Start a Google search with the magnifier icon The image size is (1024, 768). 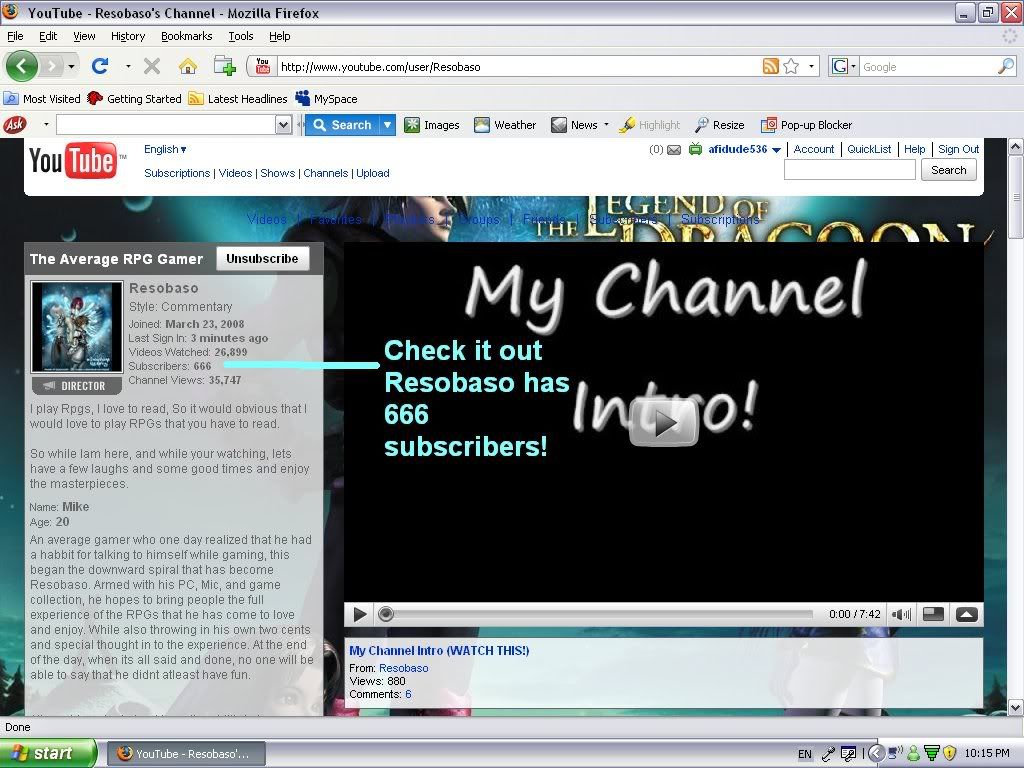coord(1006,66)
